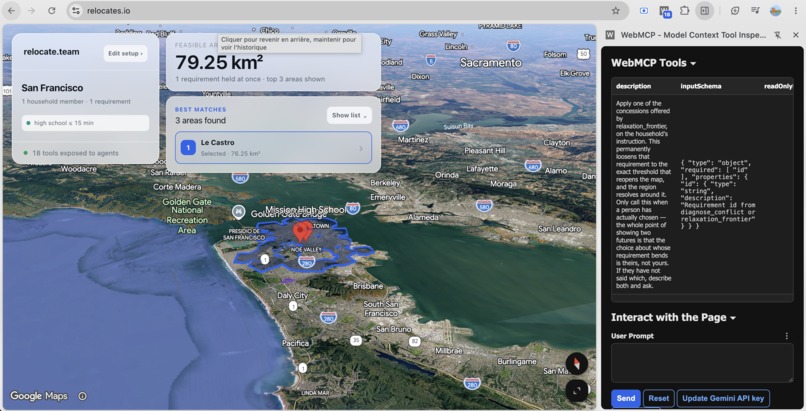This screenshot has height=411, width=806.
Task: Select the Le Castro area card
Action: pos(273,148)
